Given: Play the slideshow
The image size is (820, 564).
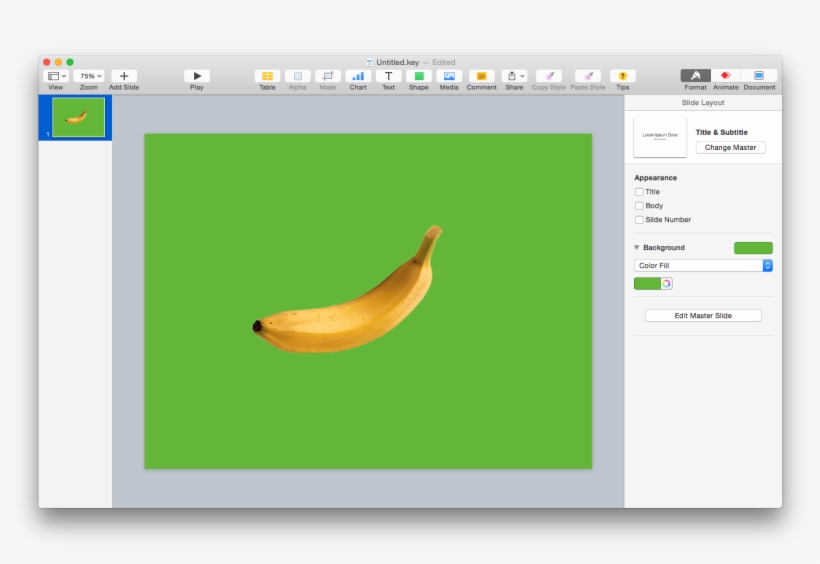Looking at the screenshot, I should point(197,76).
